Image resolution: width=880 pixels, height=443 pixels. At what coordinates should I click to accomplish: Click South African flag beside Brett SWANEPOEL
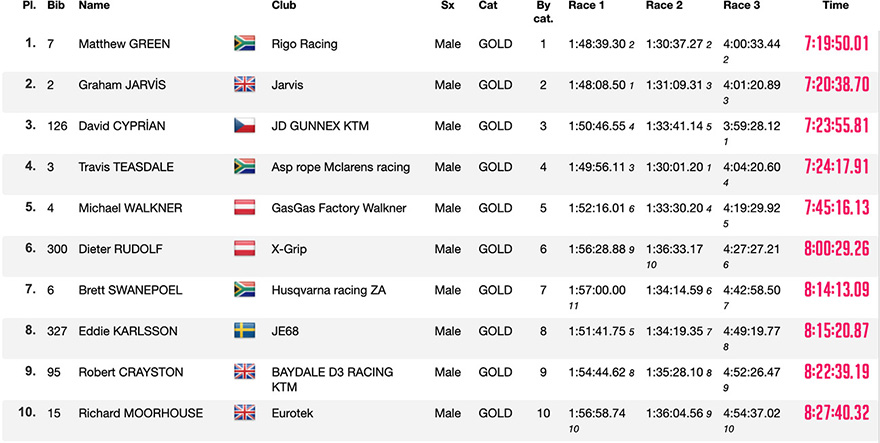point(245,289)
